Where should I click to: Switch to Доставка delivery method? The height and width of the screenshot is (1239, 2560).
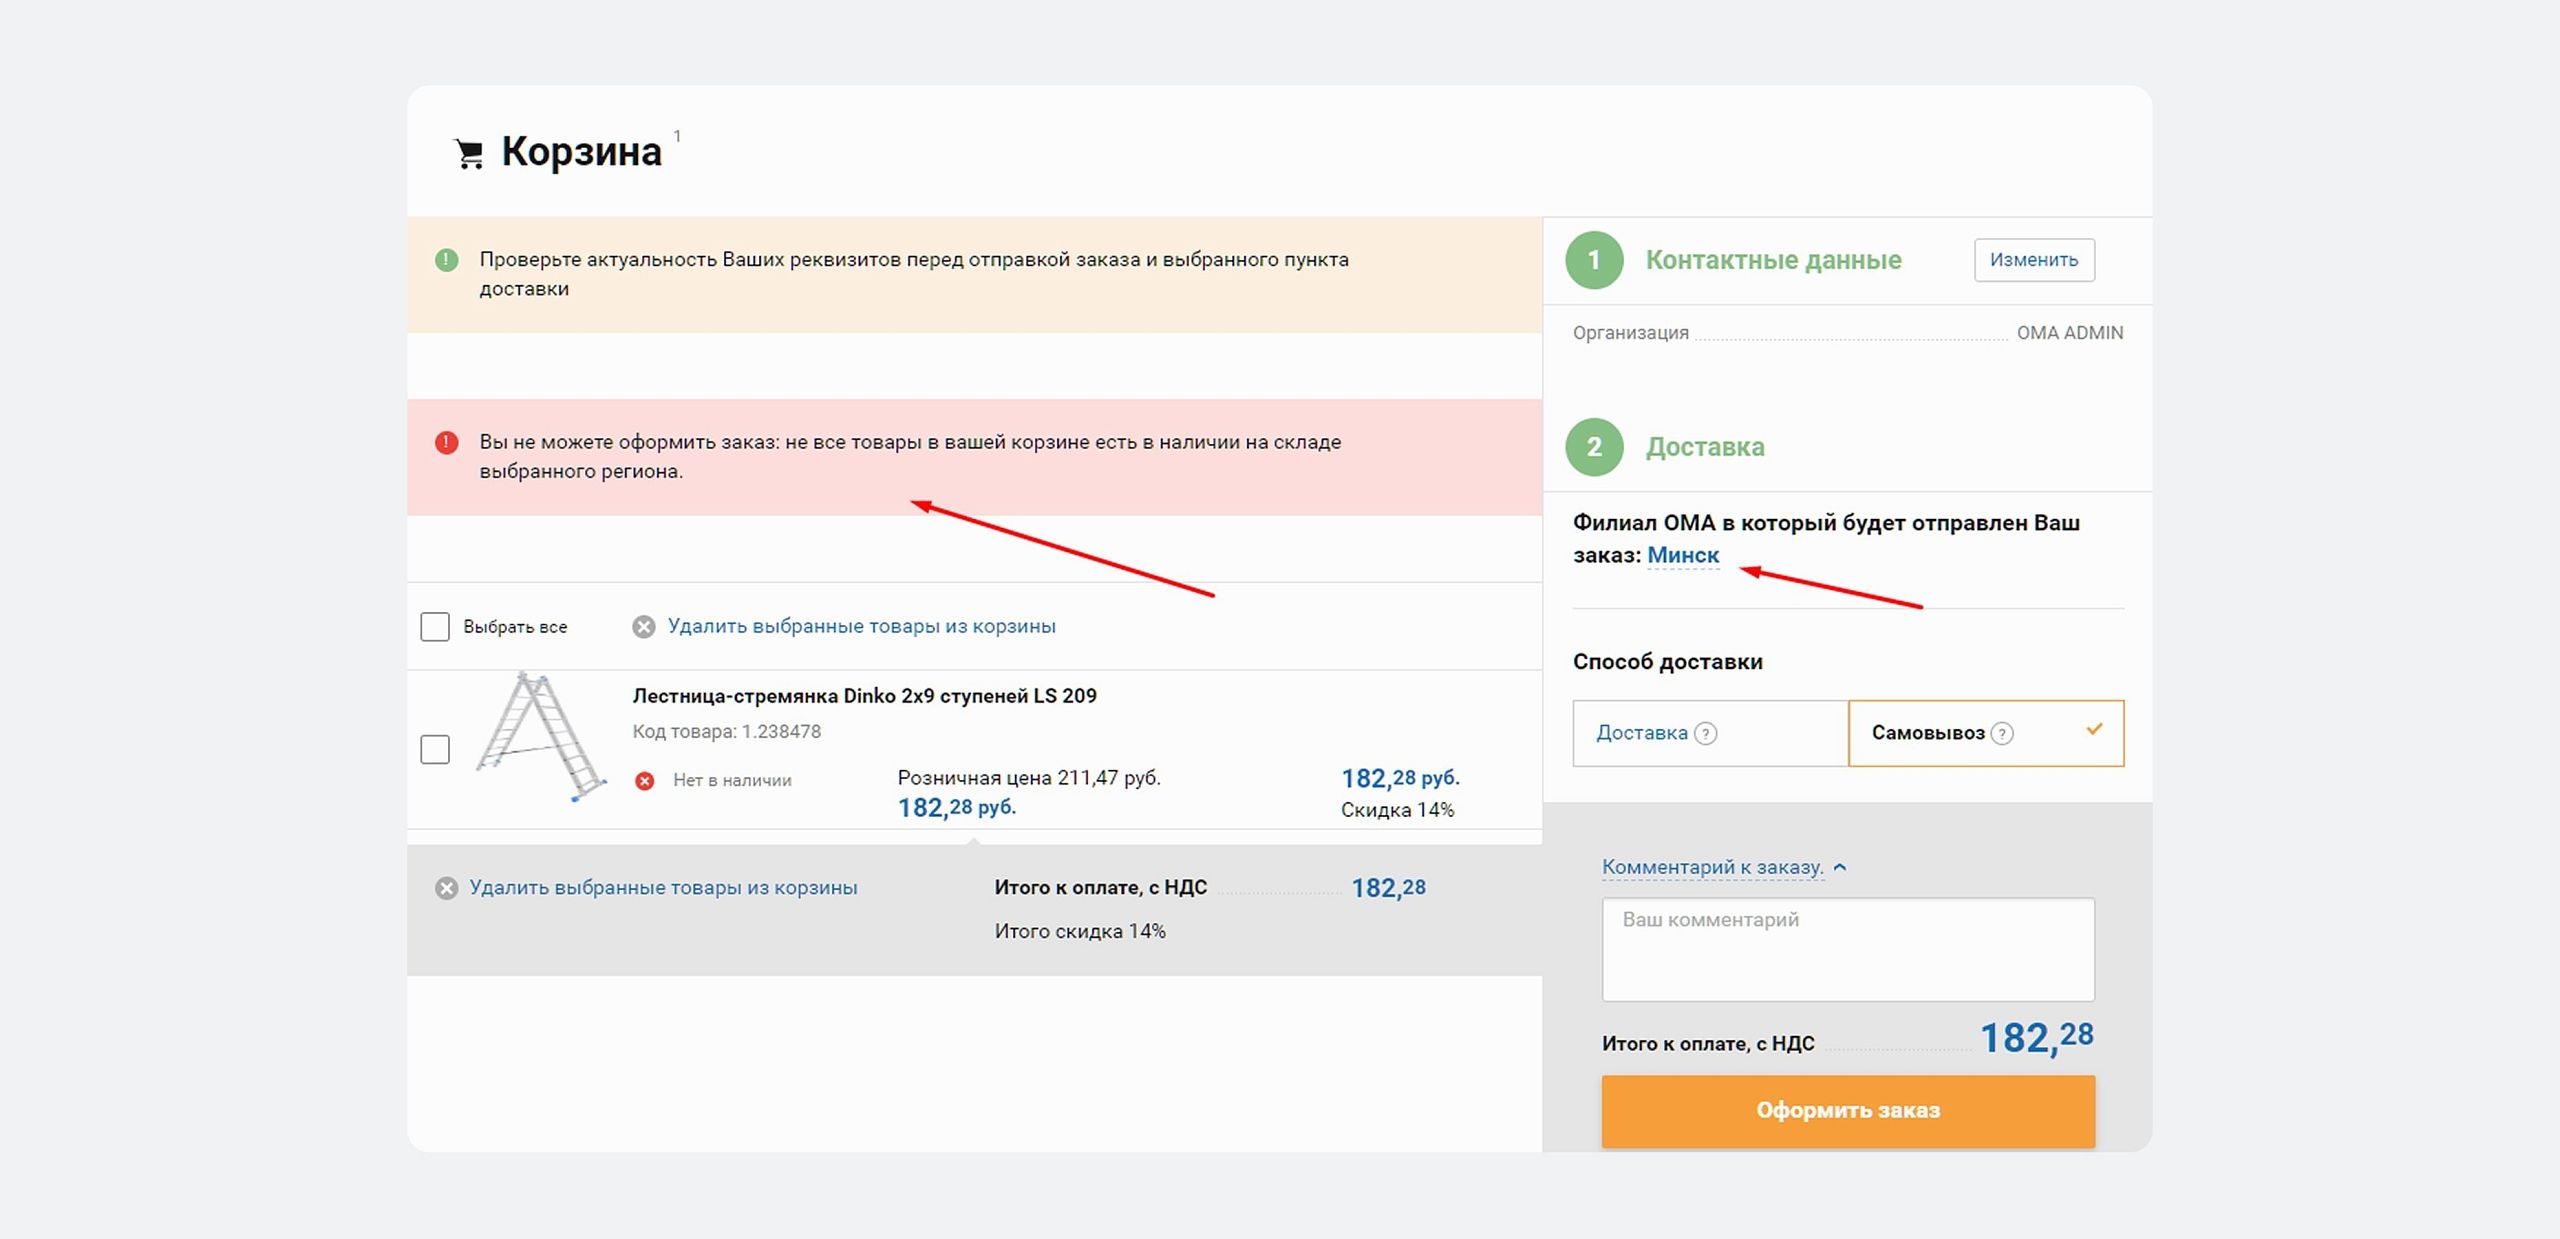[1642, 733]
